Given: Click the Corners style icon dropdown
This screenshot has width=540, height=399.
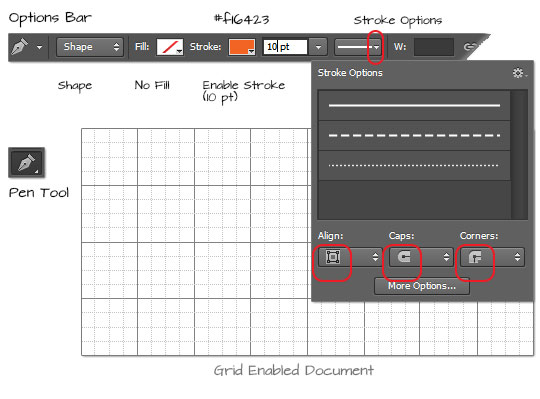Looking at the screenshot, I should (x=492, y=257).
